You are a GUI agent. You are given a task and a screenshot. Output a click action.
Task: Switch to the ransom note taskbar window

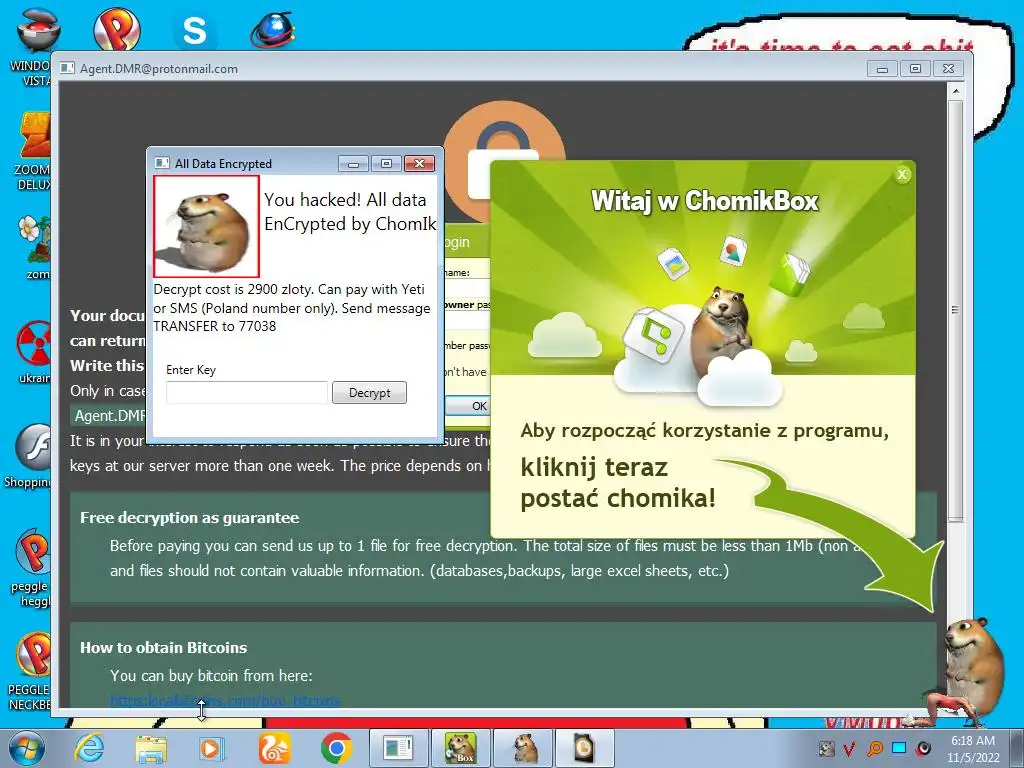click(398, 748)
